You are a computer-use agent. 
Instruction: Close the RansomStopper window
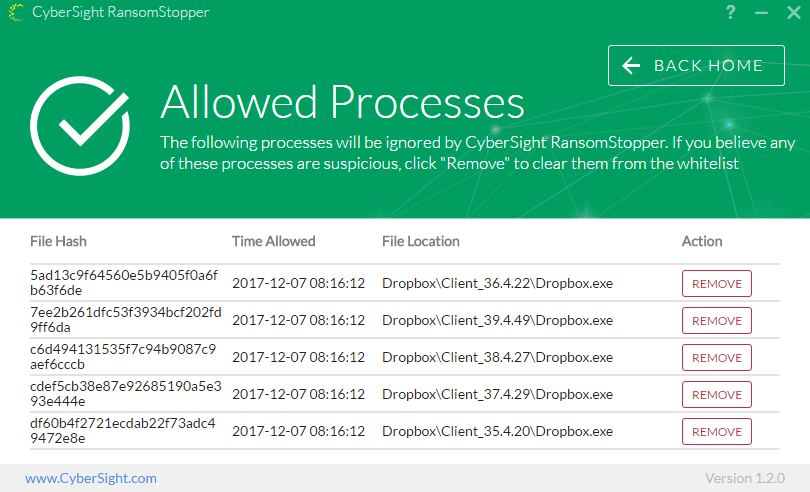(x=791, y=12)
